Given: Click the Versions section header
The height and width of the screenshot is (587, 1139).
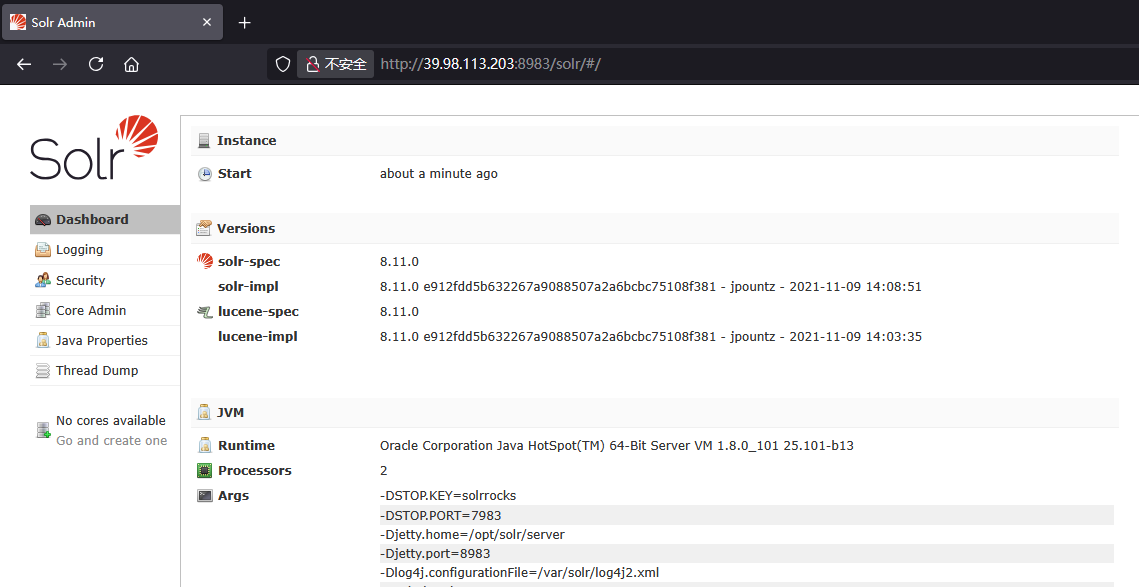Looking at the screenshot, I should pyautogui.click(x=654, y=228).
